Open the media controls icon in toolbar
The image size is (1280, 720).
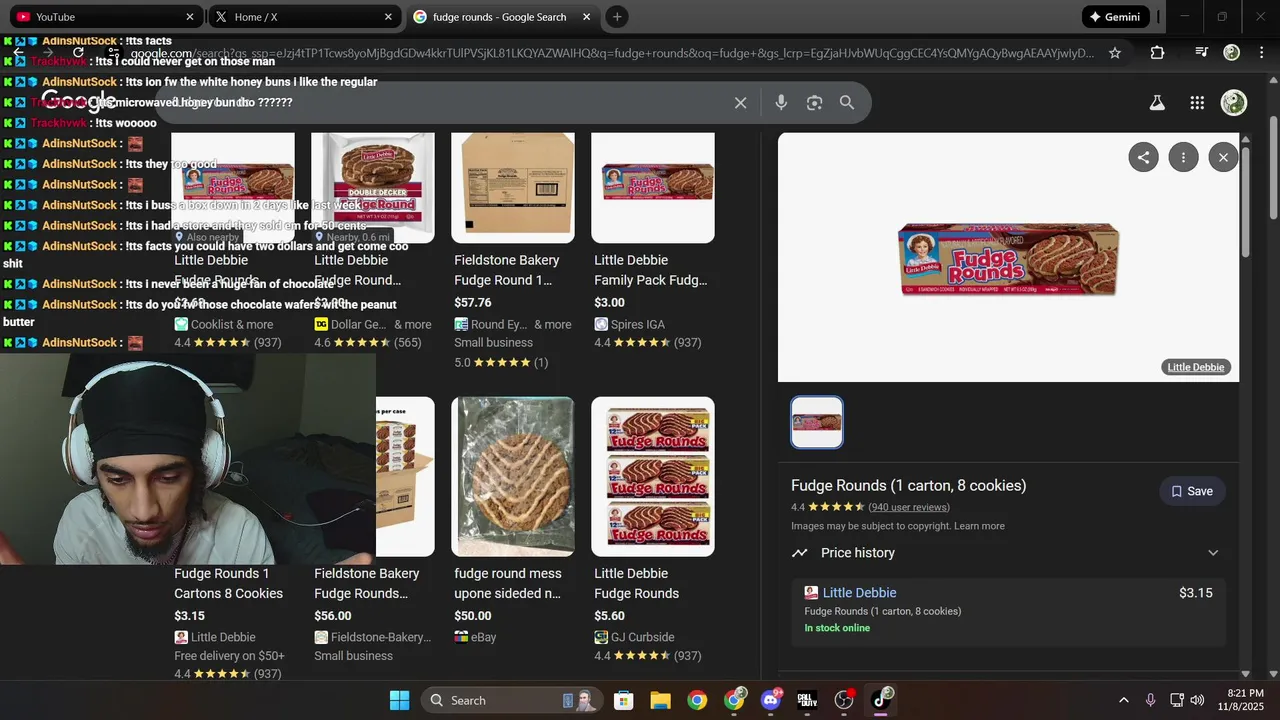tap(1201, 53)
